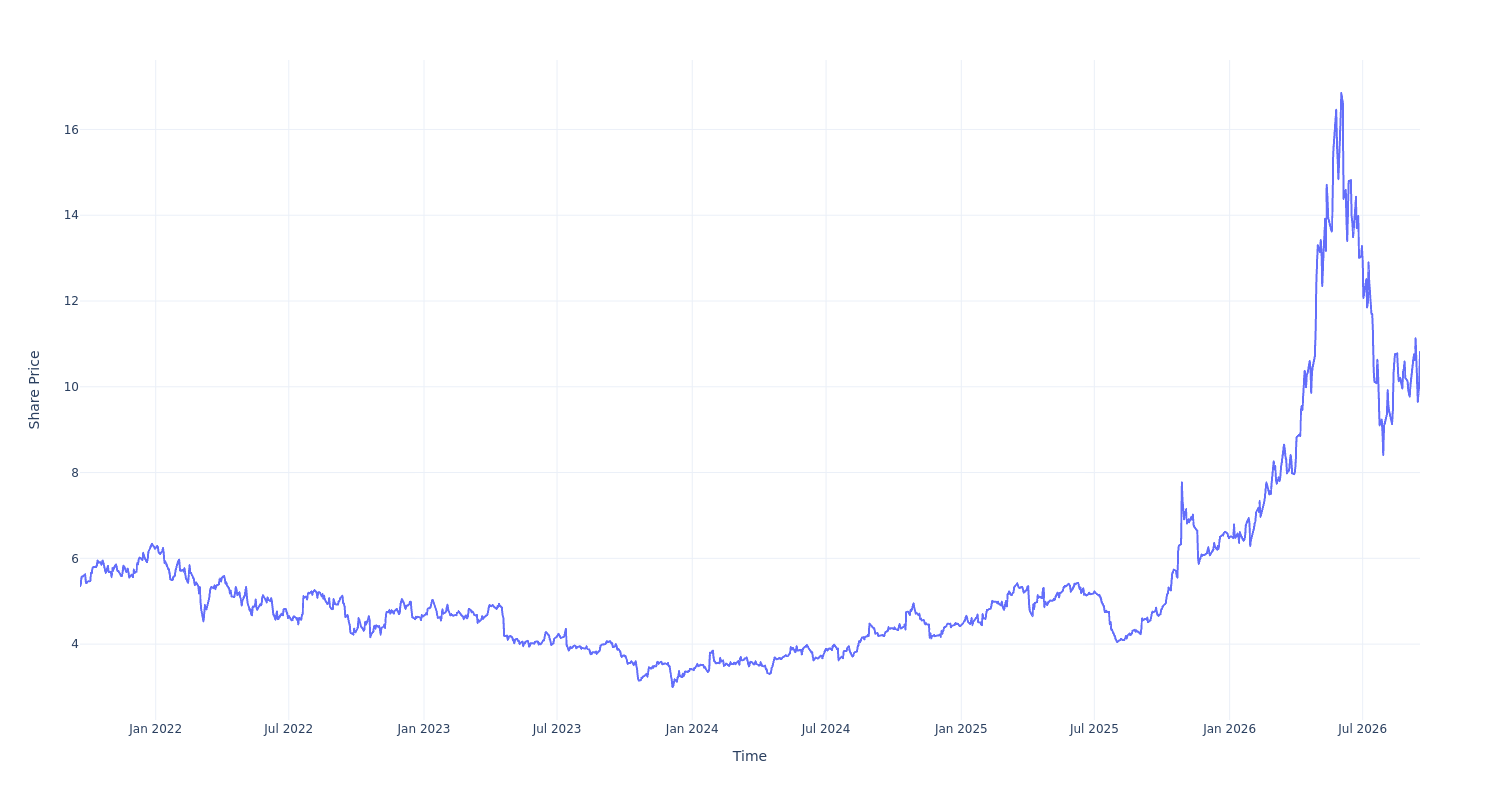Click the "Jan 2024" x-axis label
This screenshot has height=800, width=1500.
coord(692,729)
